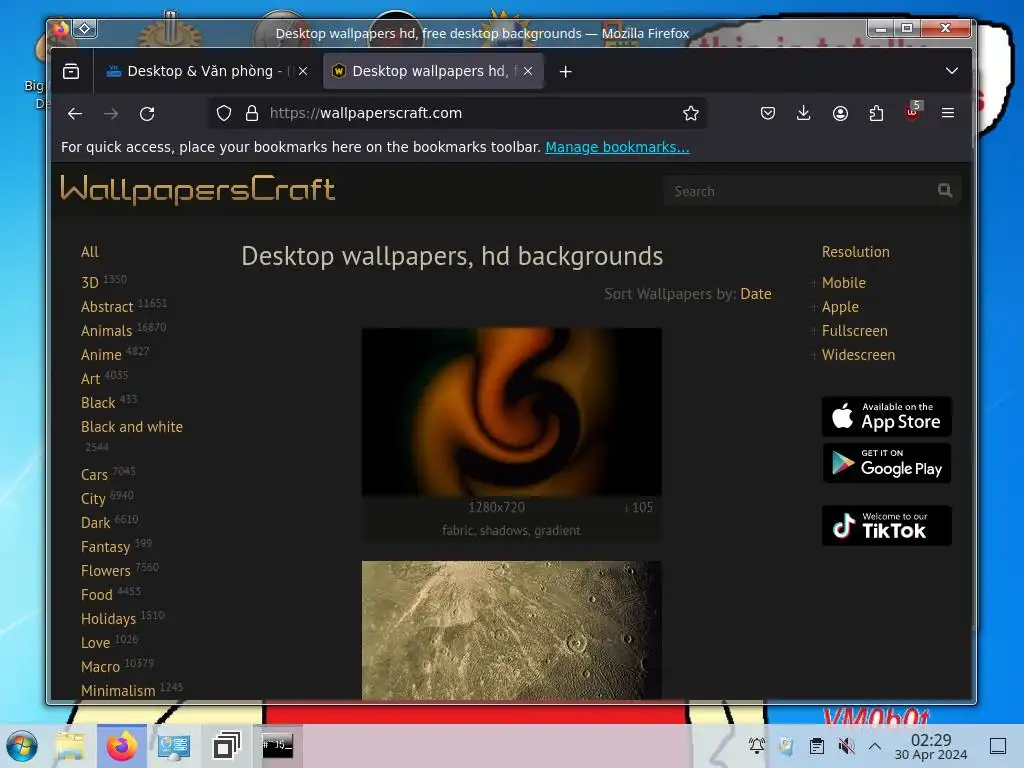The image size is (1024, 768).
Task: Click the clipboard tray icon
Action: [x=816, y=746]
